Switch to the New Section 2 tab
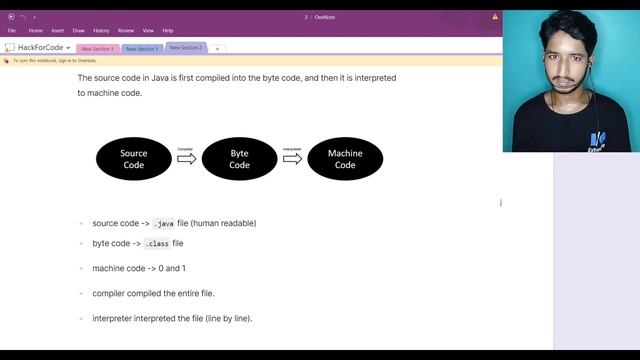 pyautogui.click(x=186, y=48)
